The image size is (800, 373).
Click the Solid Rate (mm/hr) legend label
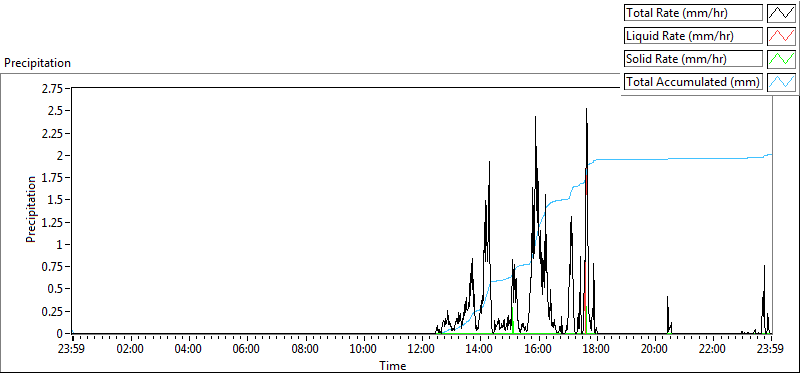[693, 59]
